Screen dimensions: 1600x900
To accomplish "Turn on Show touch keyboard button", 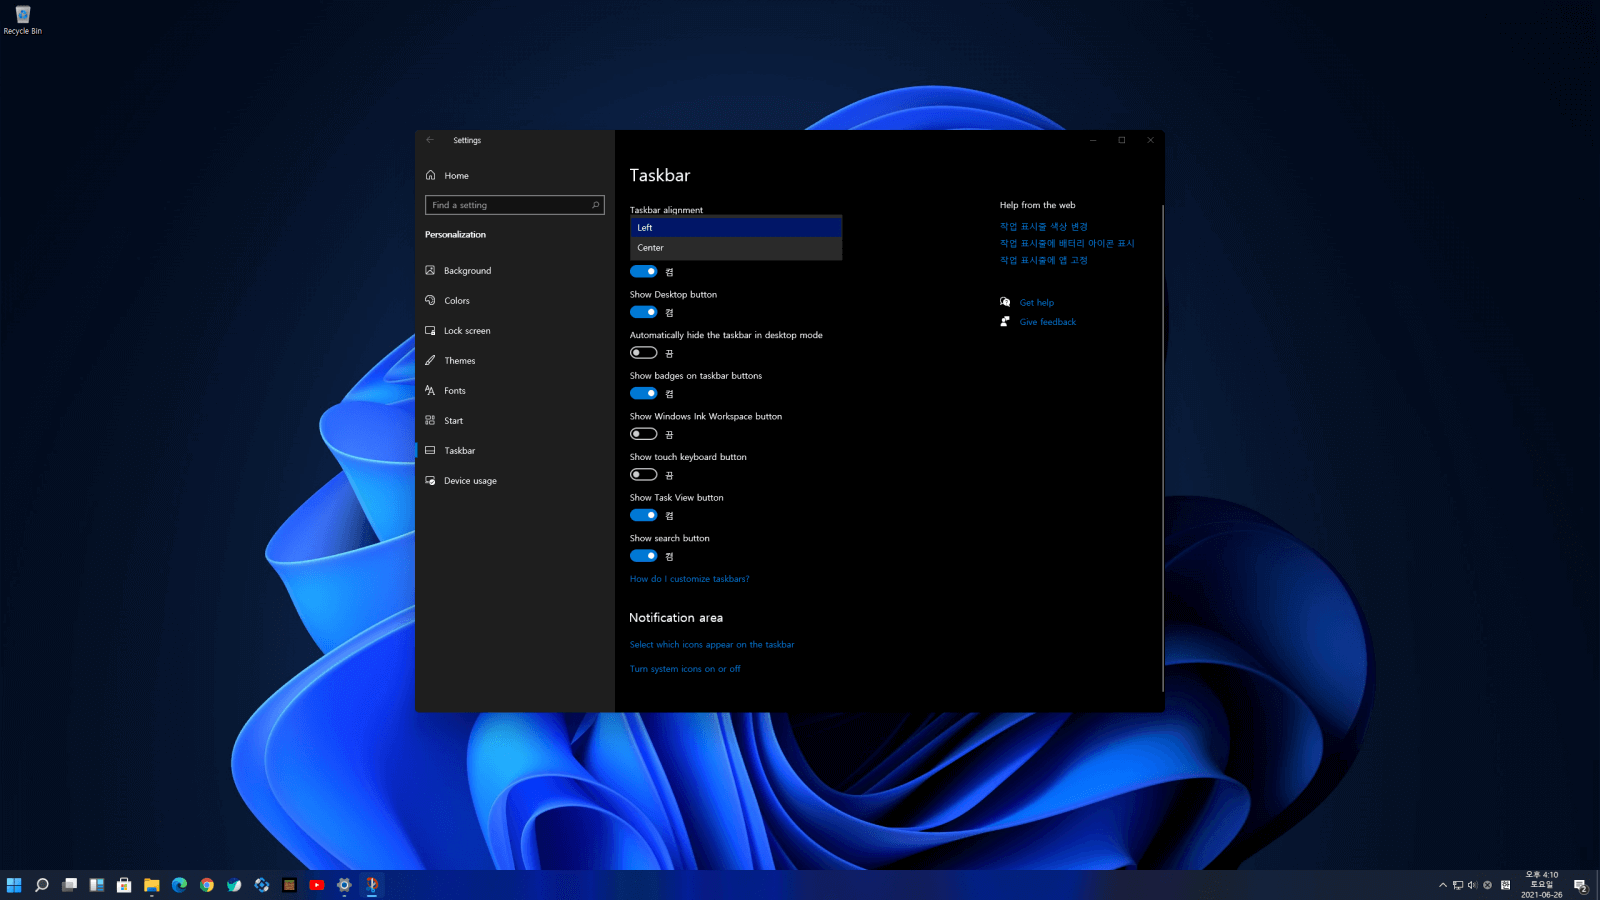I will point(644,475).
